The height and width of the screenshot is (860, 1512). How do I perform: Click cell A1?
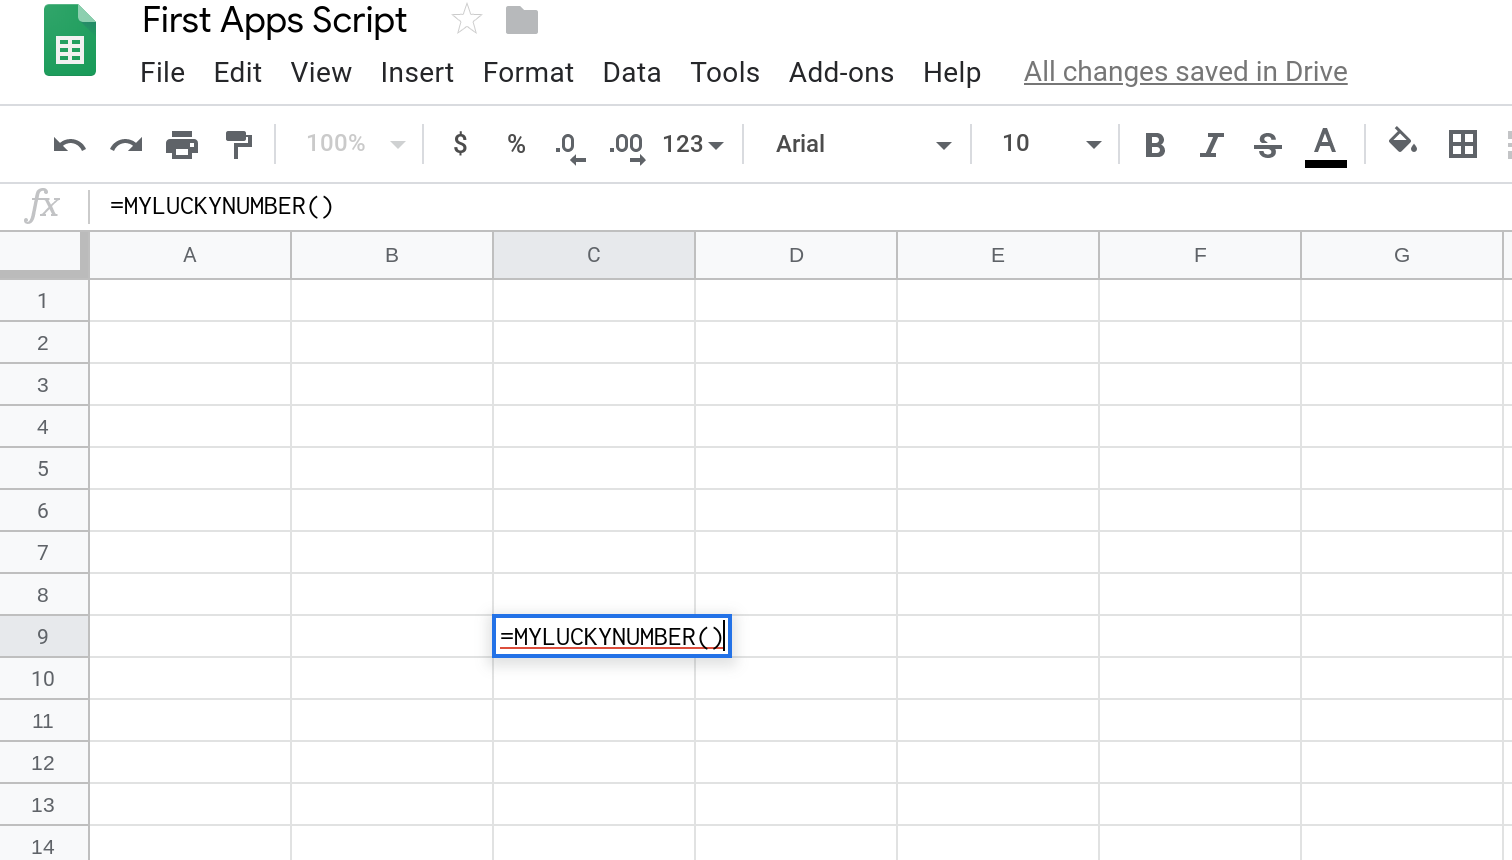pyautogui.click(x=190, y=300)
